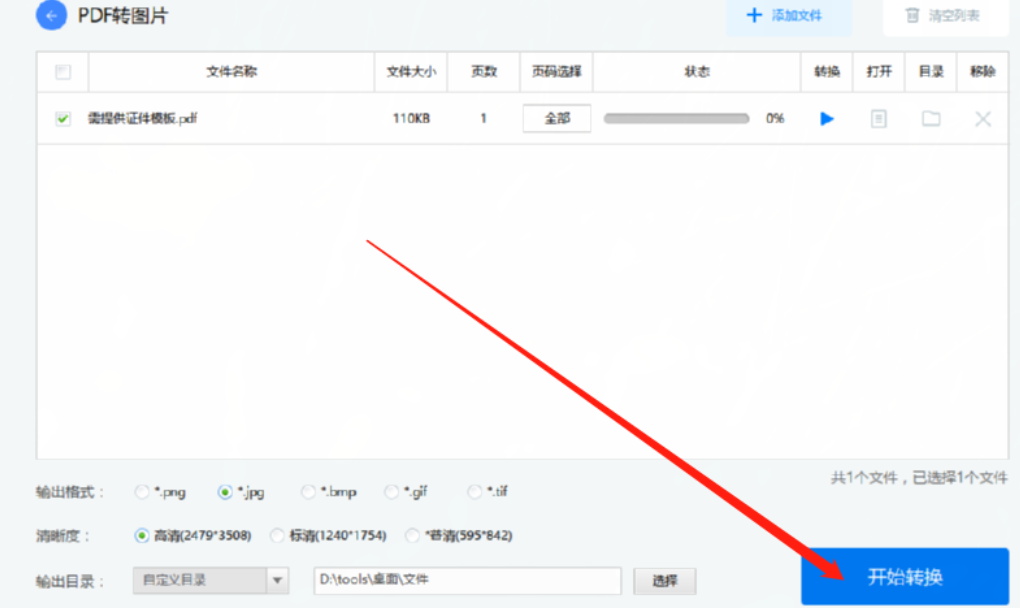This screenshot has height=608, width=1020.
Task: Open output folder icon in file row
Action: point(931,118)
